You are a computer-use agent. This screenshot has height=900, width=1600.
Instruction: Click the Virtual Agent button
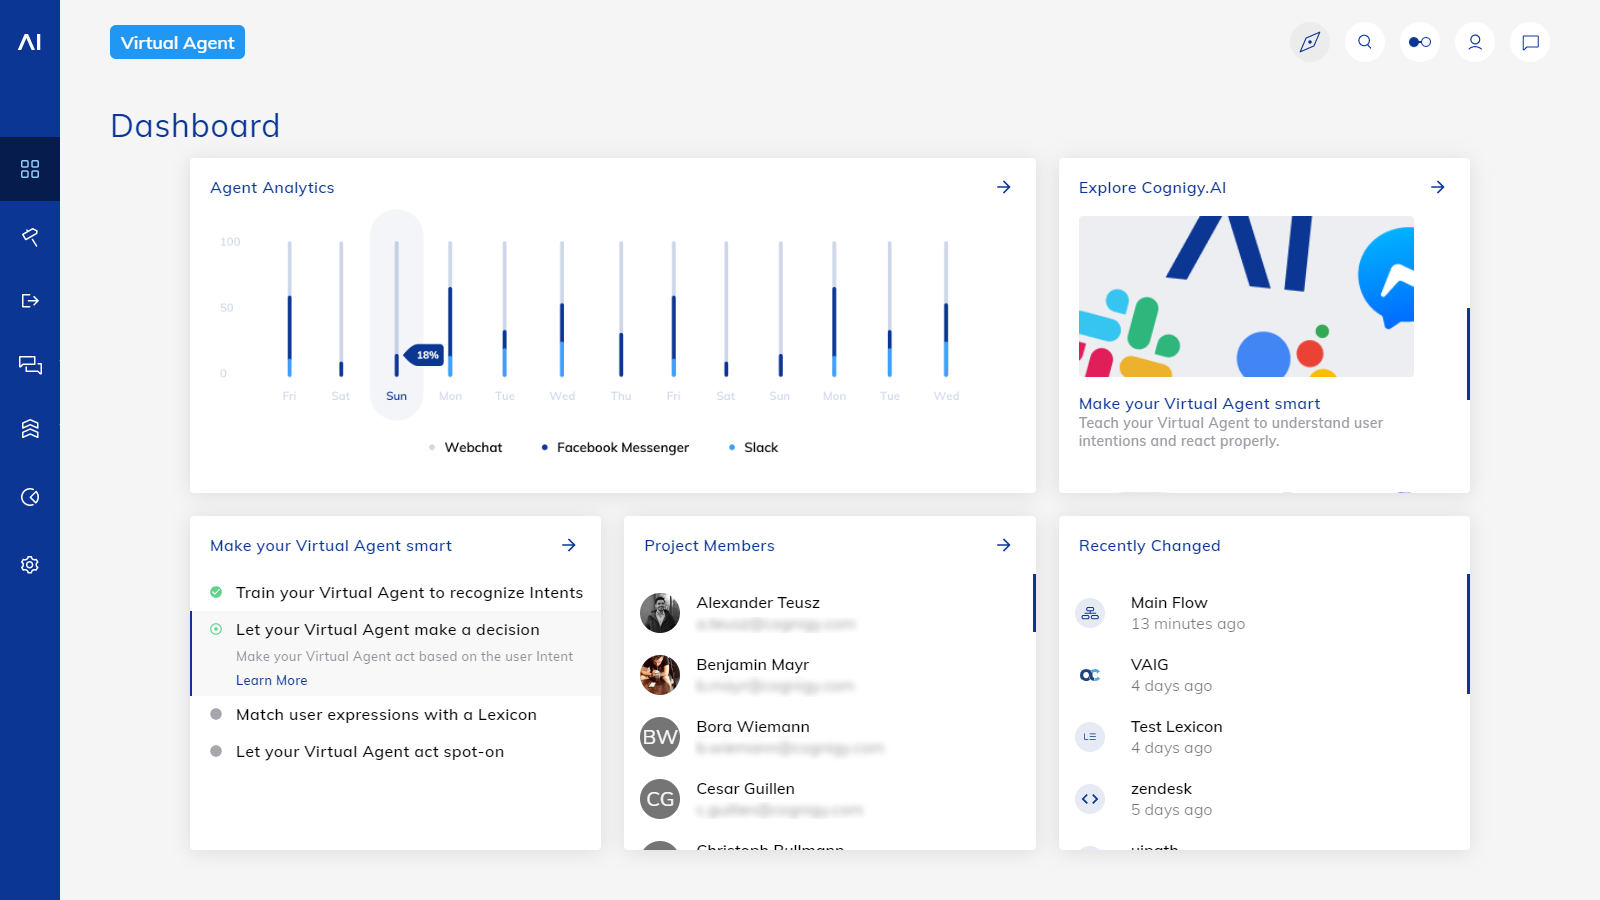coord(177,42)
